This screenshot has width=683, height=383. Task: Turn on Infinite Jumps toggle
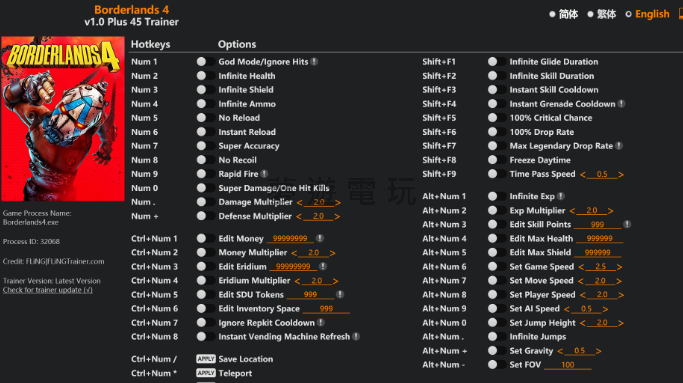(x=497, y=336)
